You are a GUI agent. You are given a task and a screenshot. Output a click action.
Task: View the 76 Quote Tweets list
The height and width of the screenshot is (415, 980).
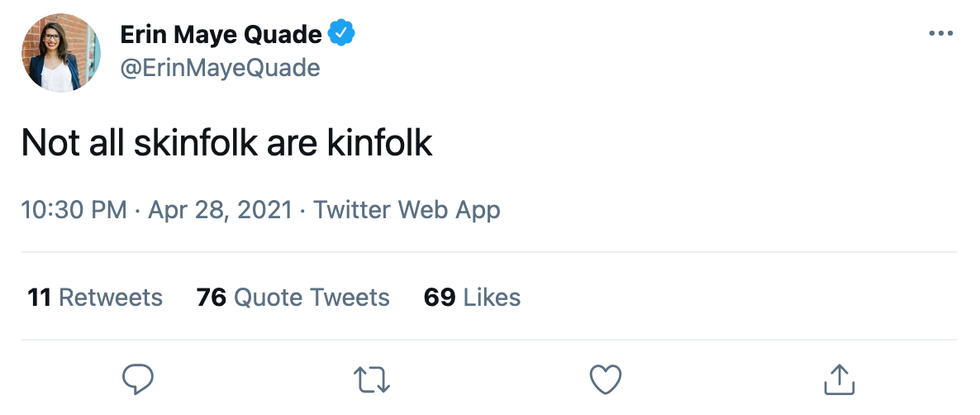[293, 297]
